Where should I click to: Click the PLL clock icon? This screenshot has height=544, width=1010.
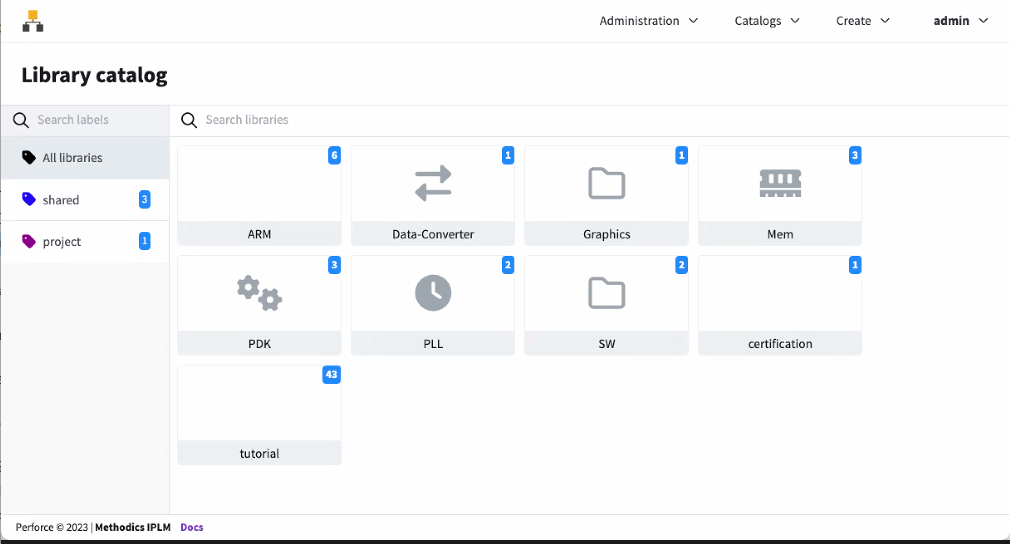coord(433,293)
